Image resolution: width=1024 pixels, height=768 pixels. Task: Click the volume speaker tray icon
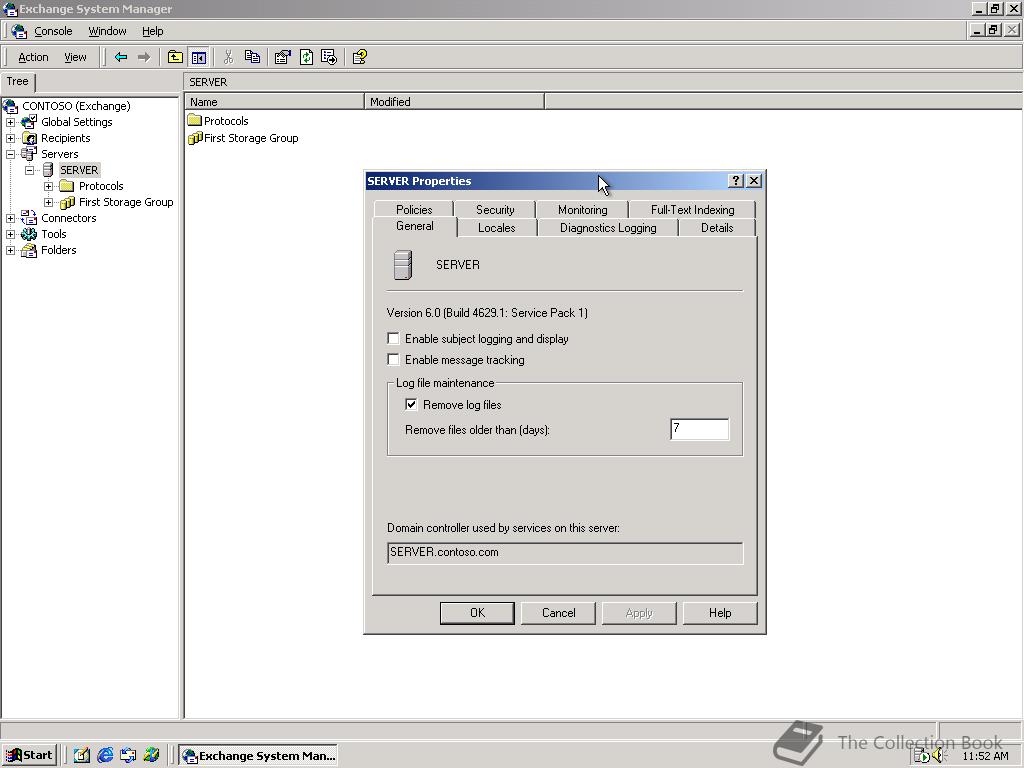[x=939, y=756]
